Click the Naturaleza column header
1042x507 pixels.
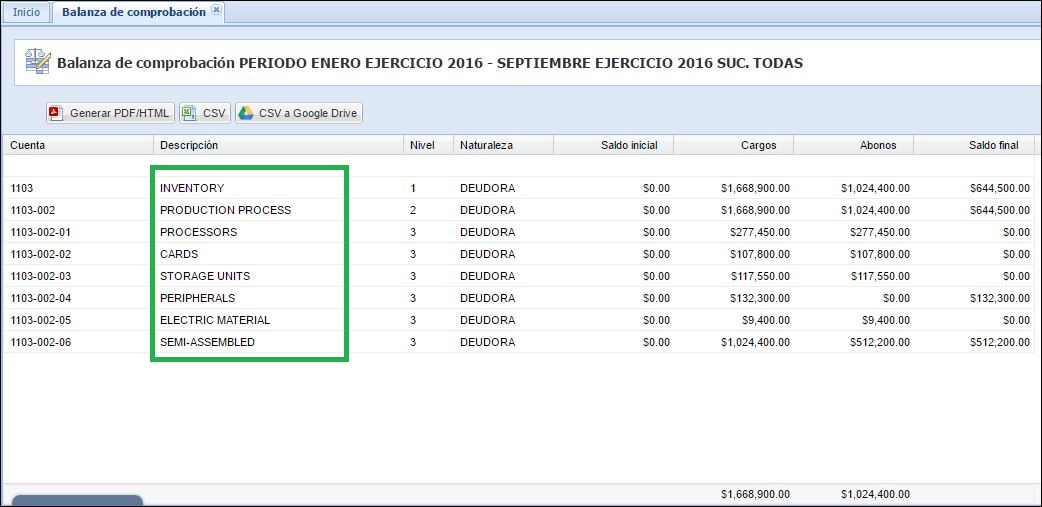point(504,145)
